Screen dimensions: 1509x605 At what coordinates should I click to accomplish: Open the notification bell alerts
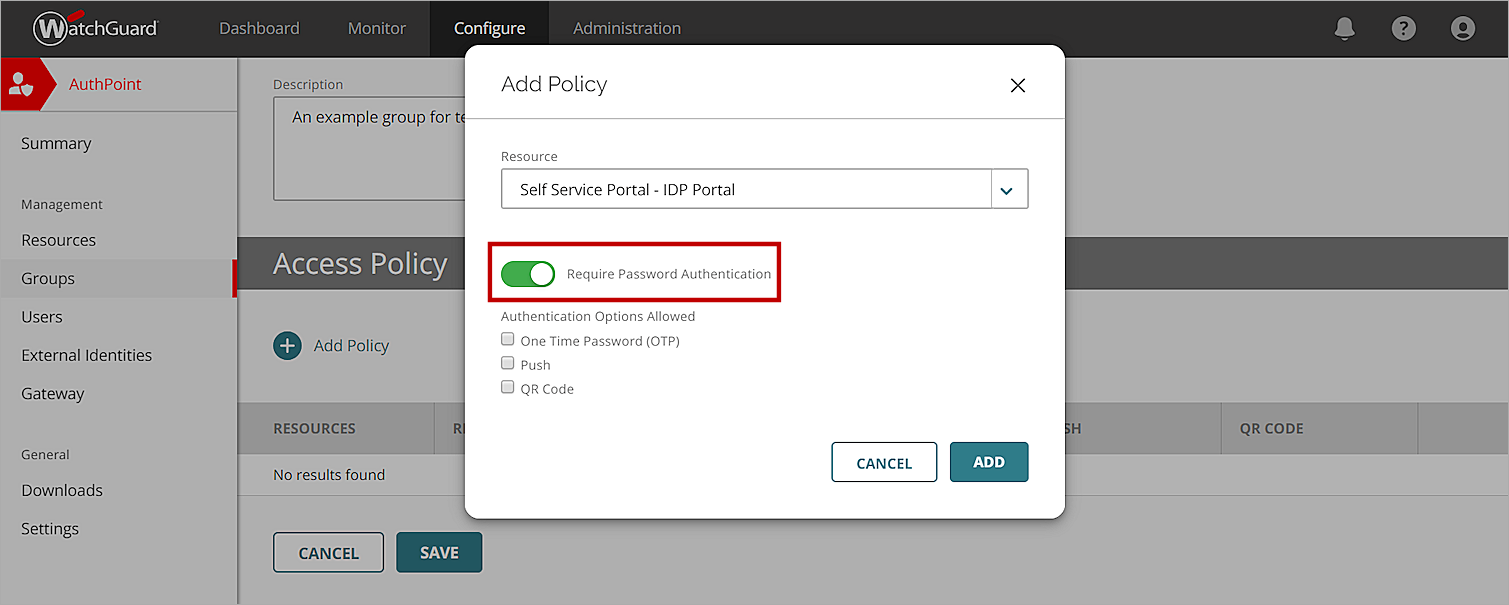click(x=1344, y=29)
